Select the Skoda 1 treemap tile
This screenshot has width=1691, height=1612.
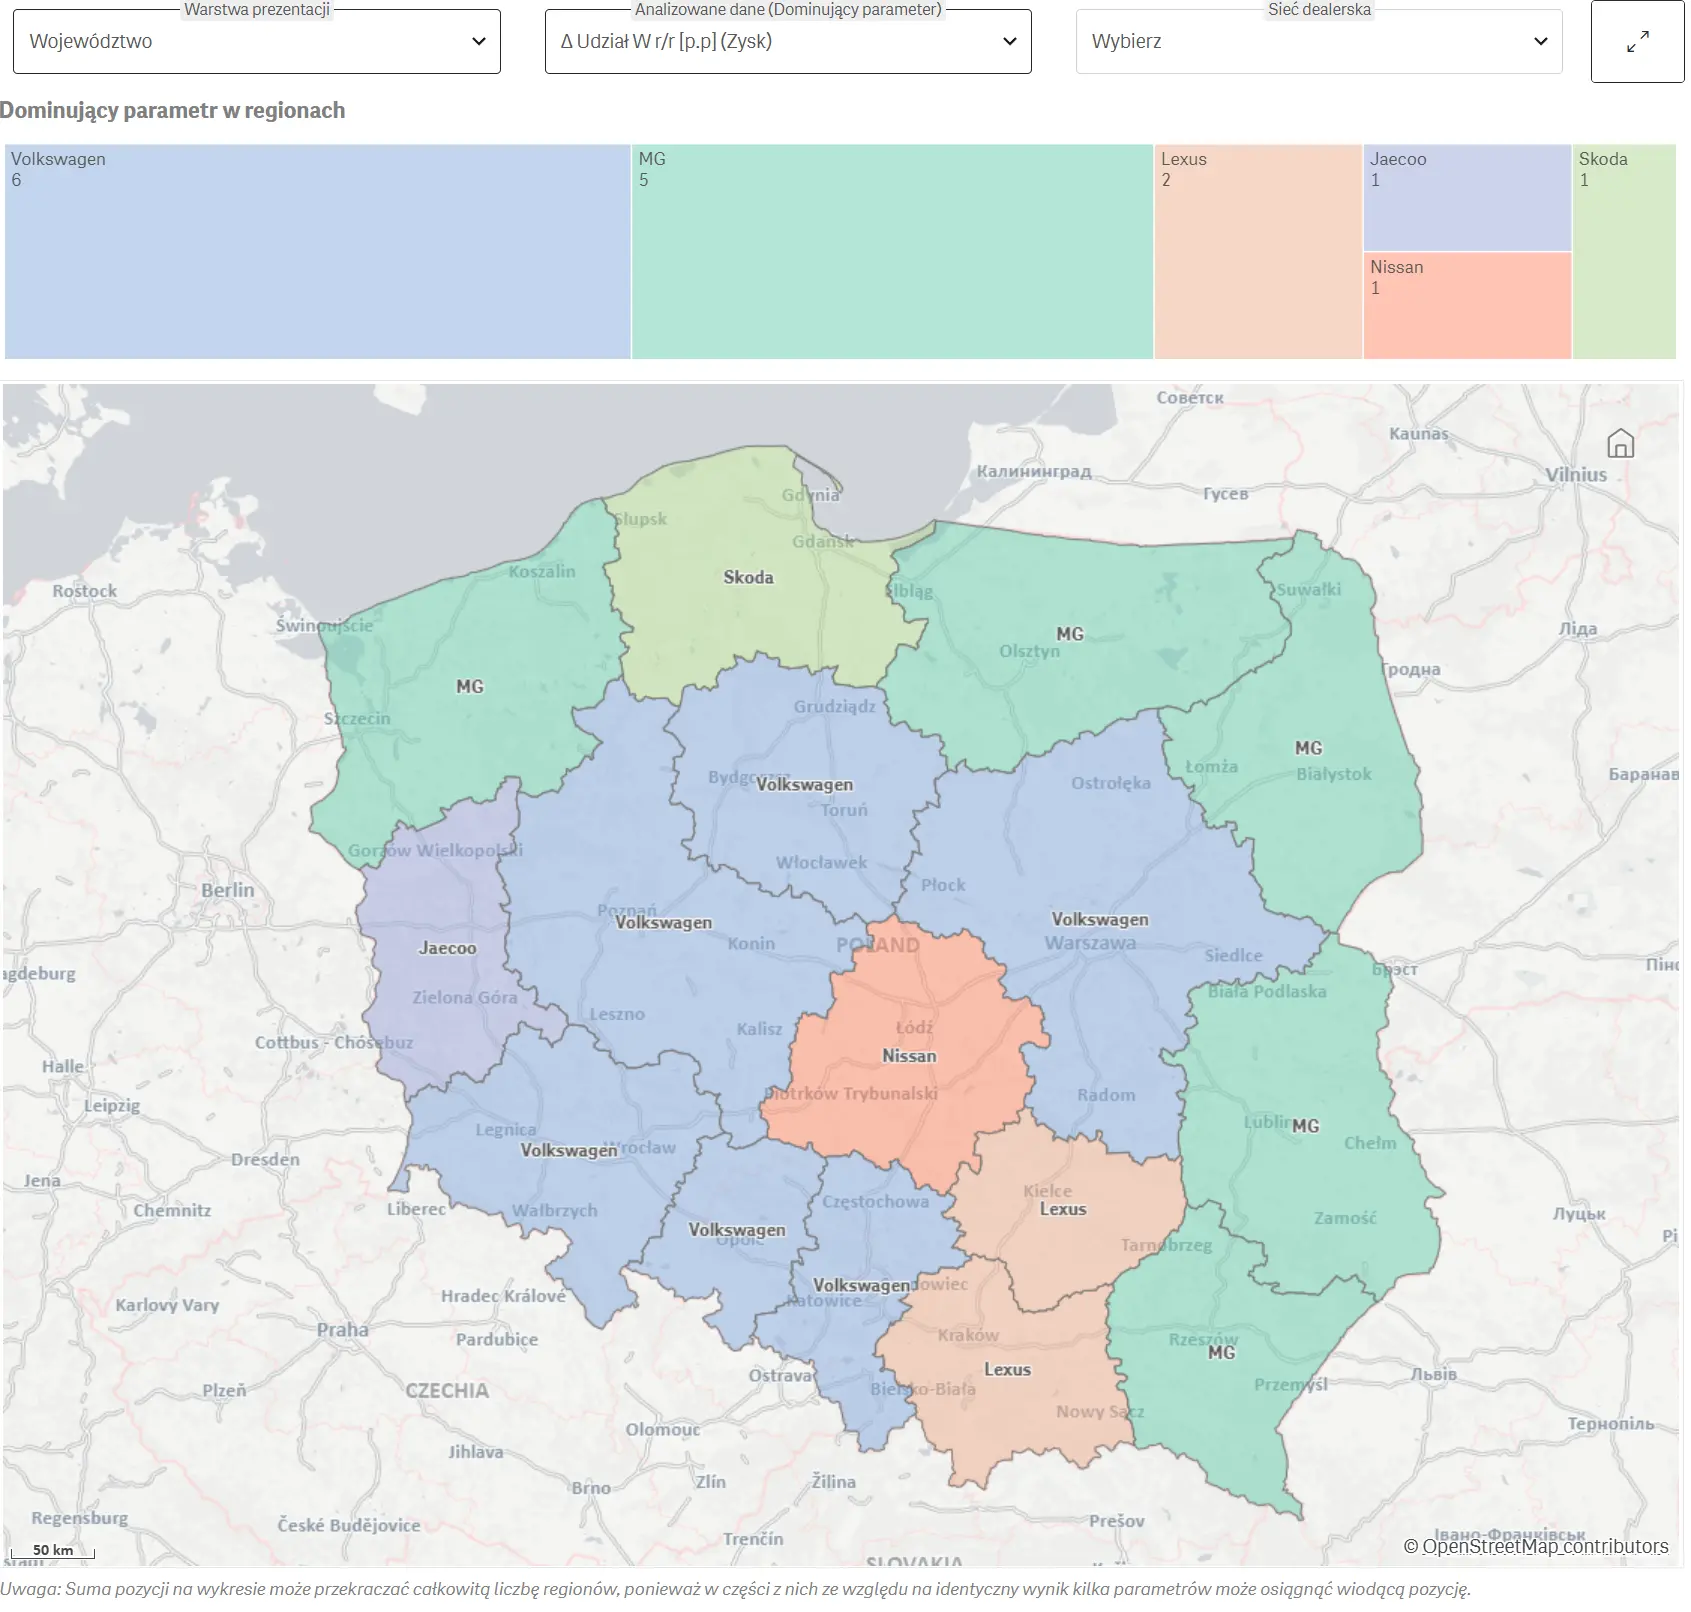(x=1624, y=252)
